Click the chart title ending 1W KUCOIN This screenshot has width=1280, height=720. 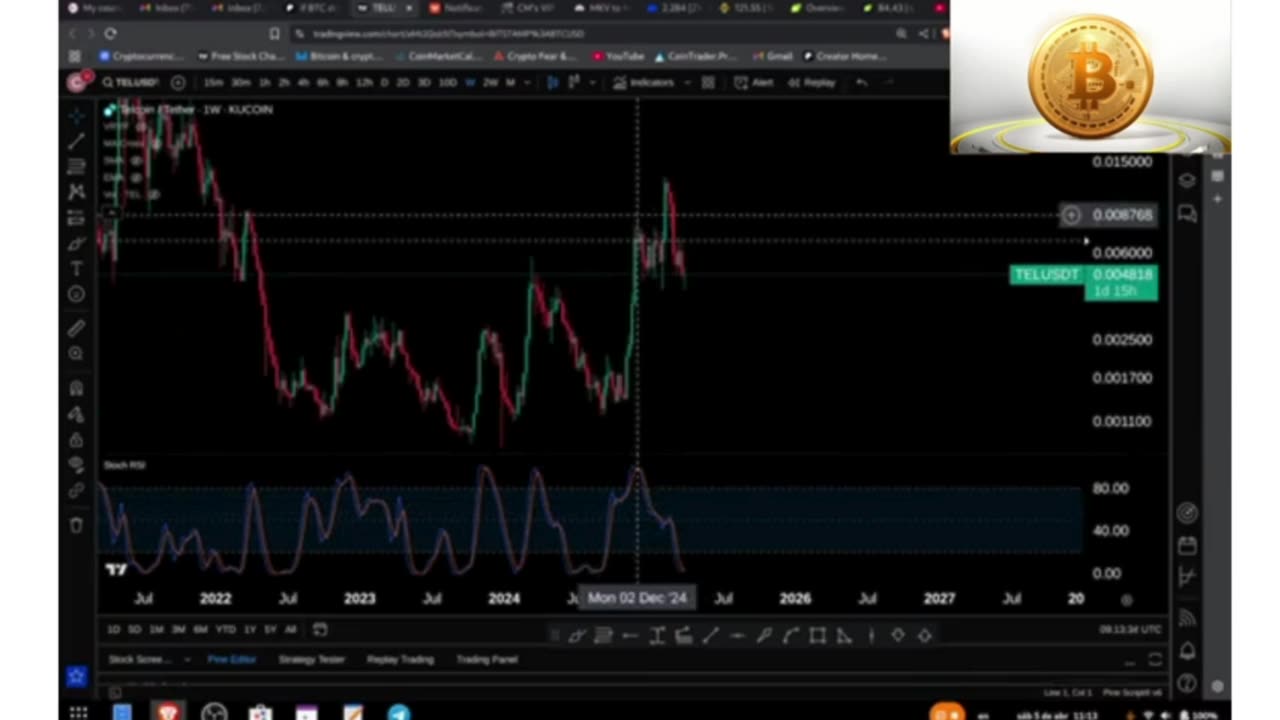(195, 109)
